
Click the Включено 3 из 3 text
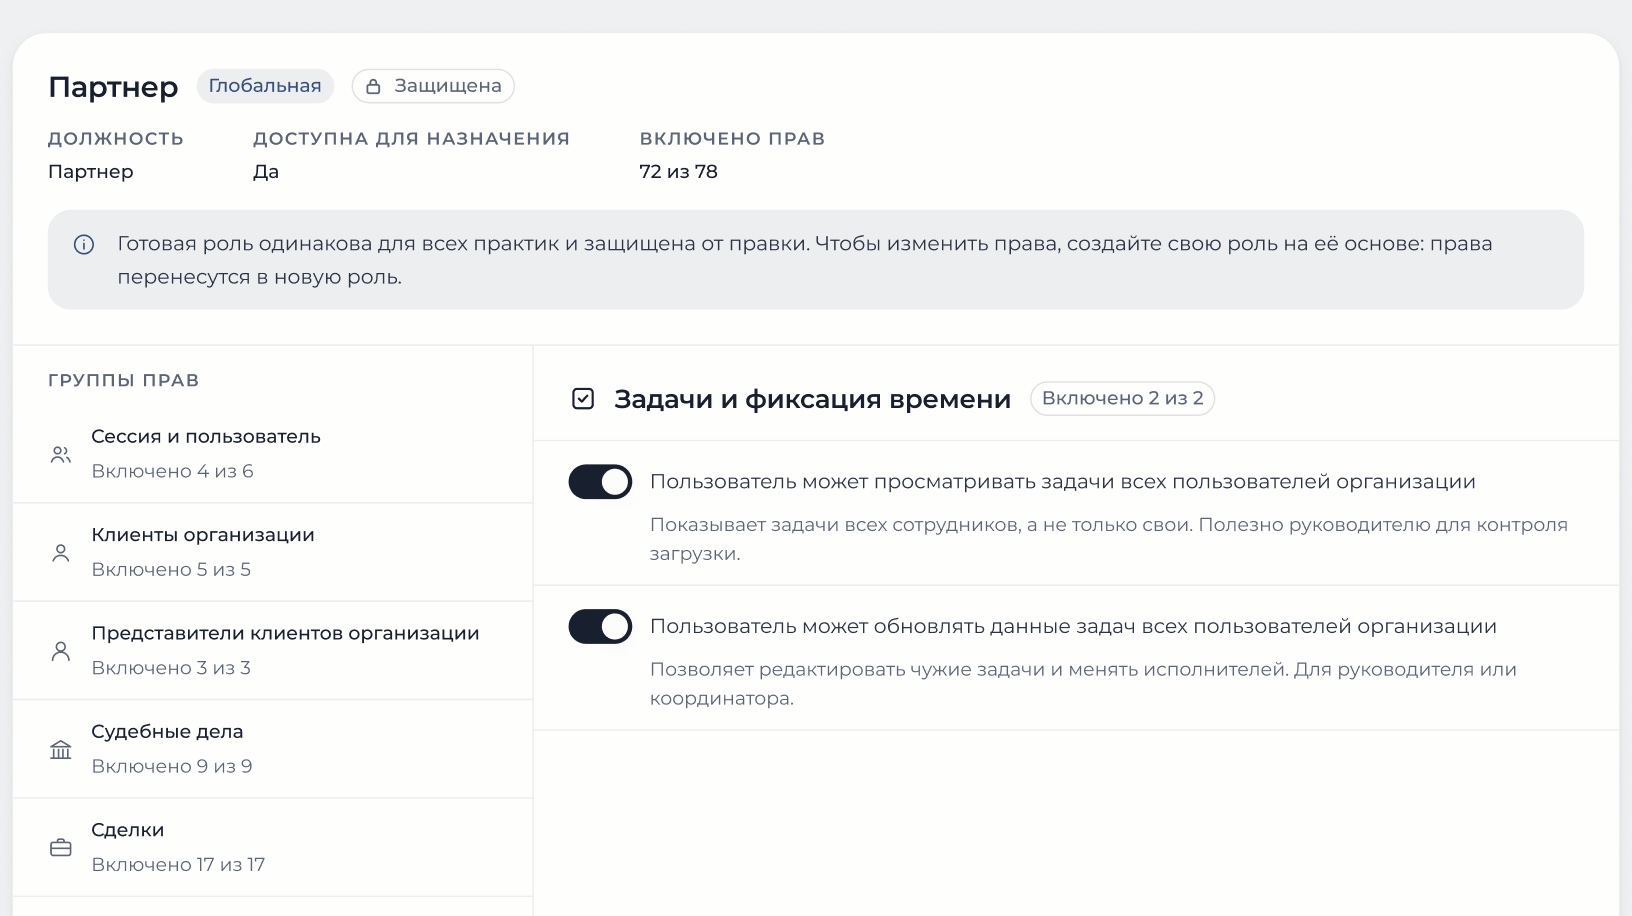pyautogui.click(x=171, y=667)
